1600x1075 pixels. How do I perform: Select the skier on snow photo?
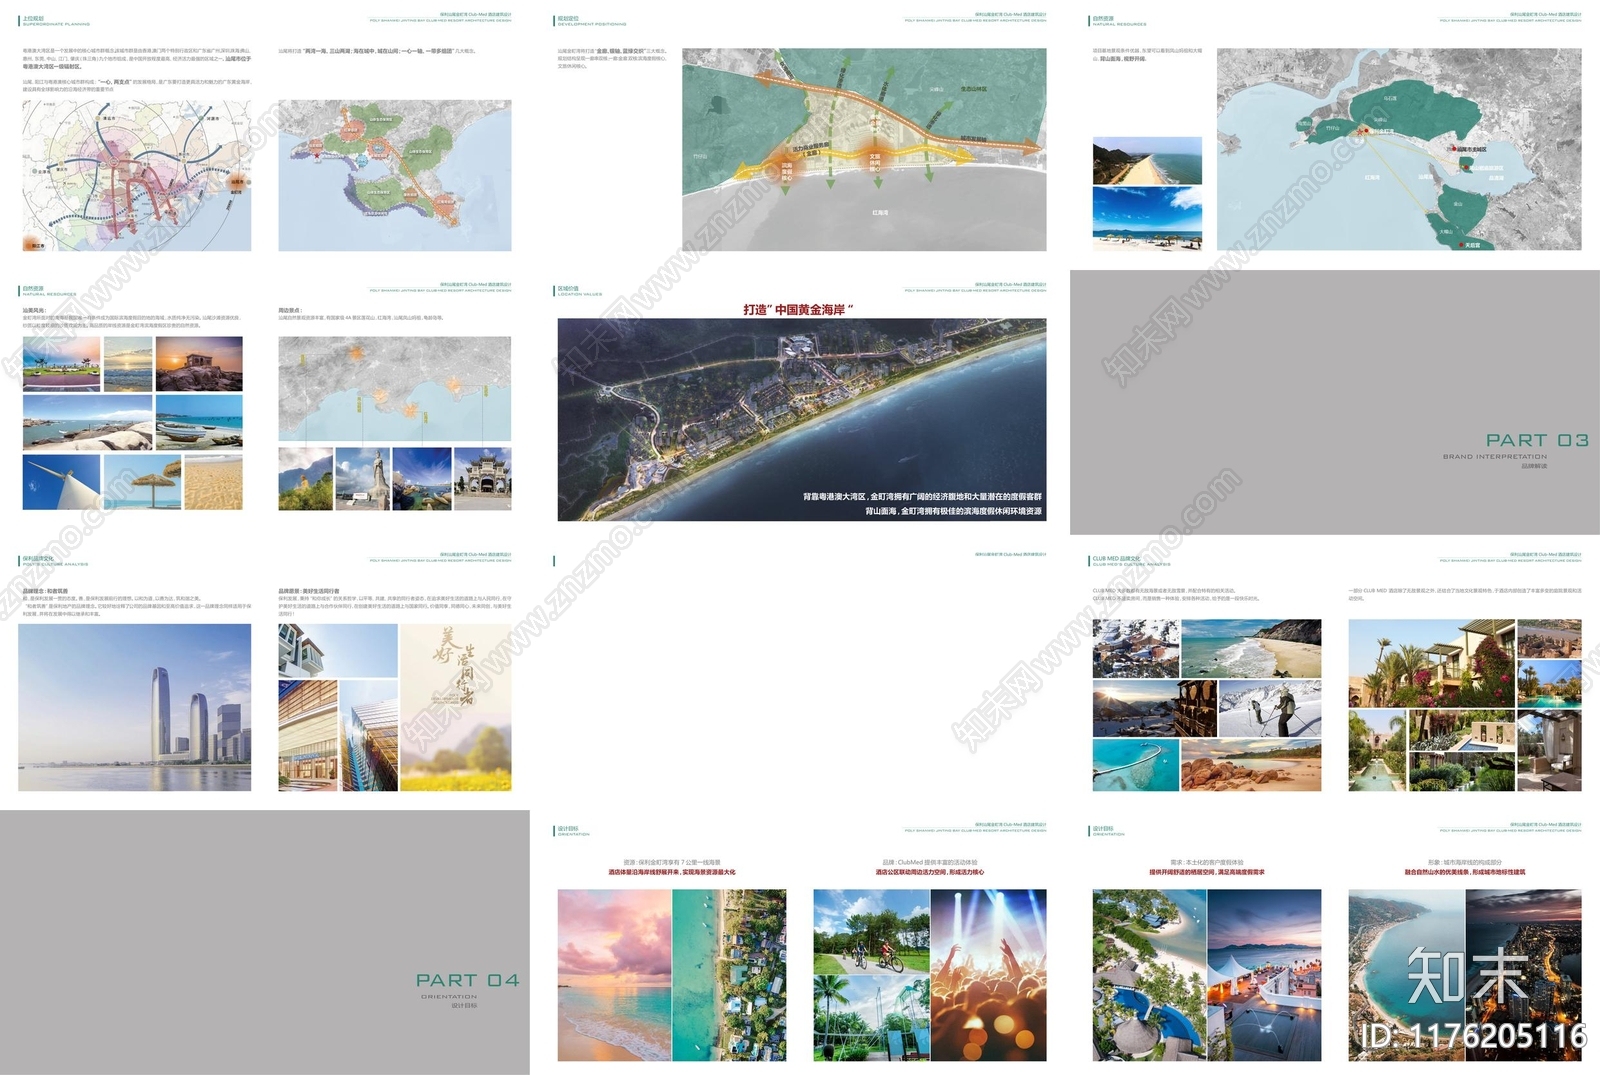pyautogui.click(x=1270, y=709)
